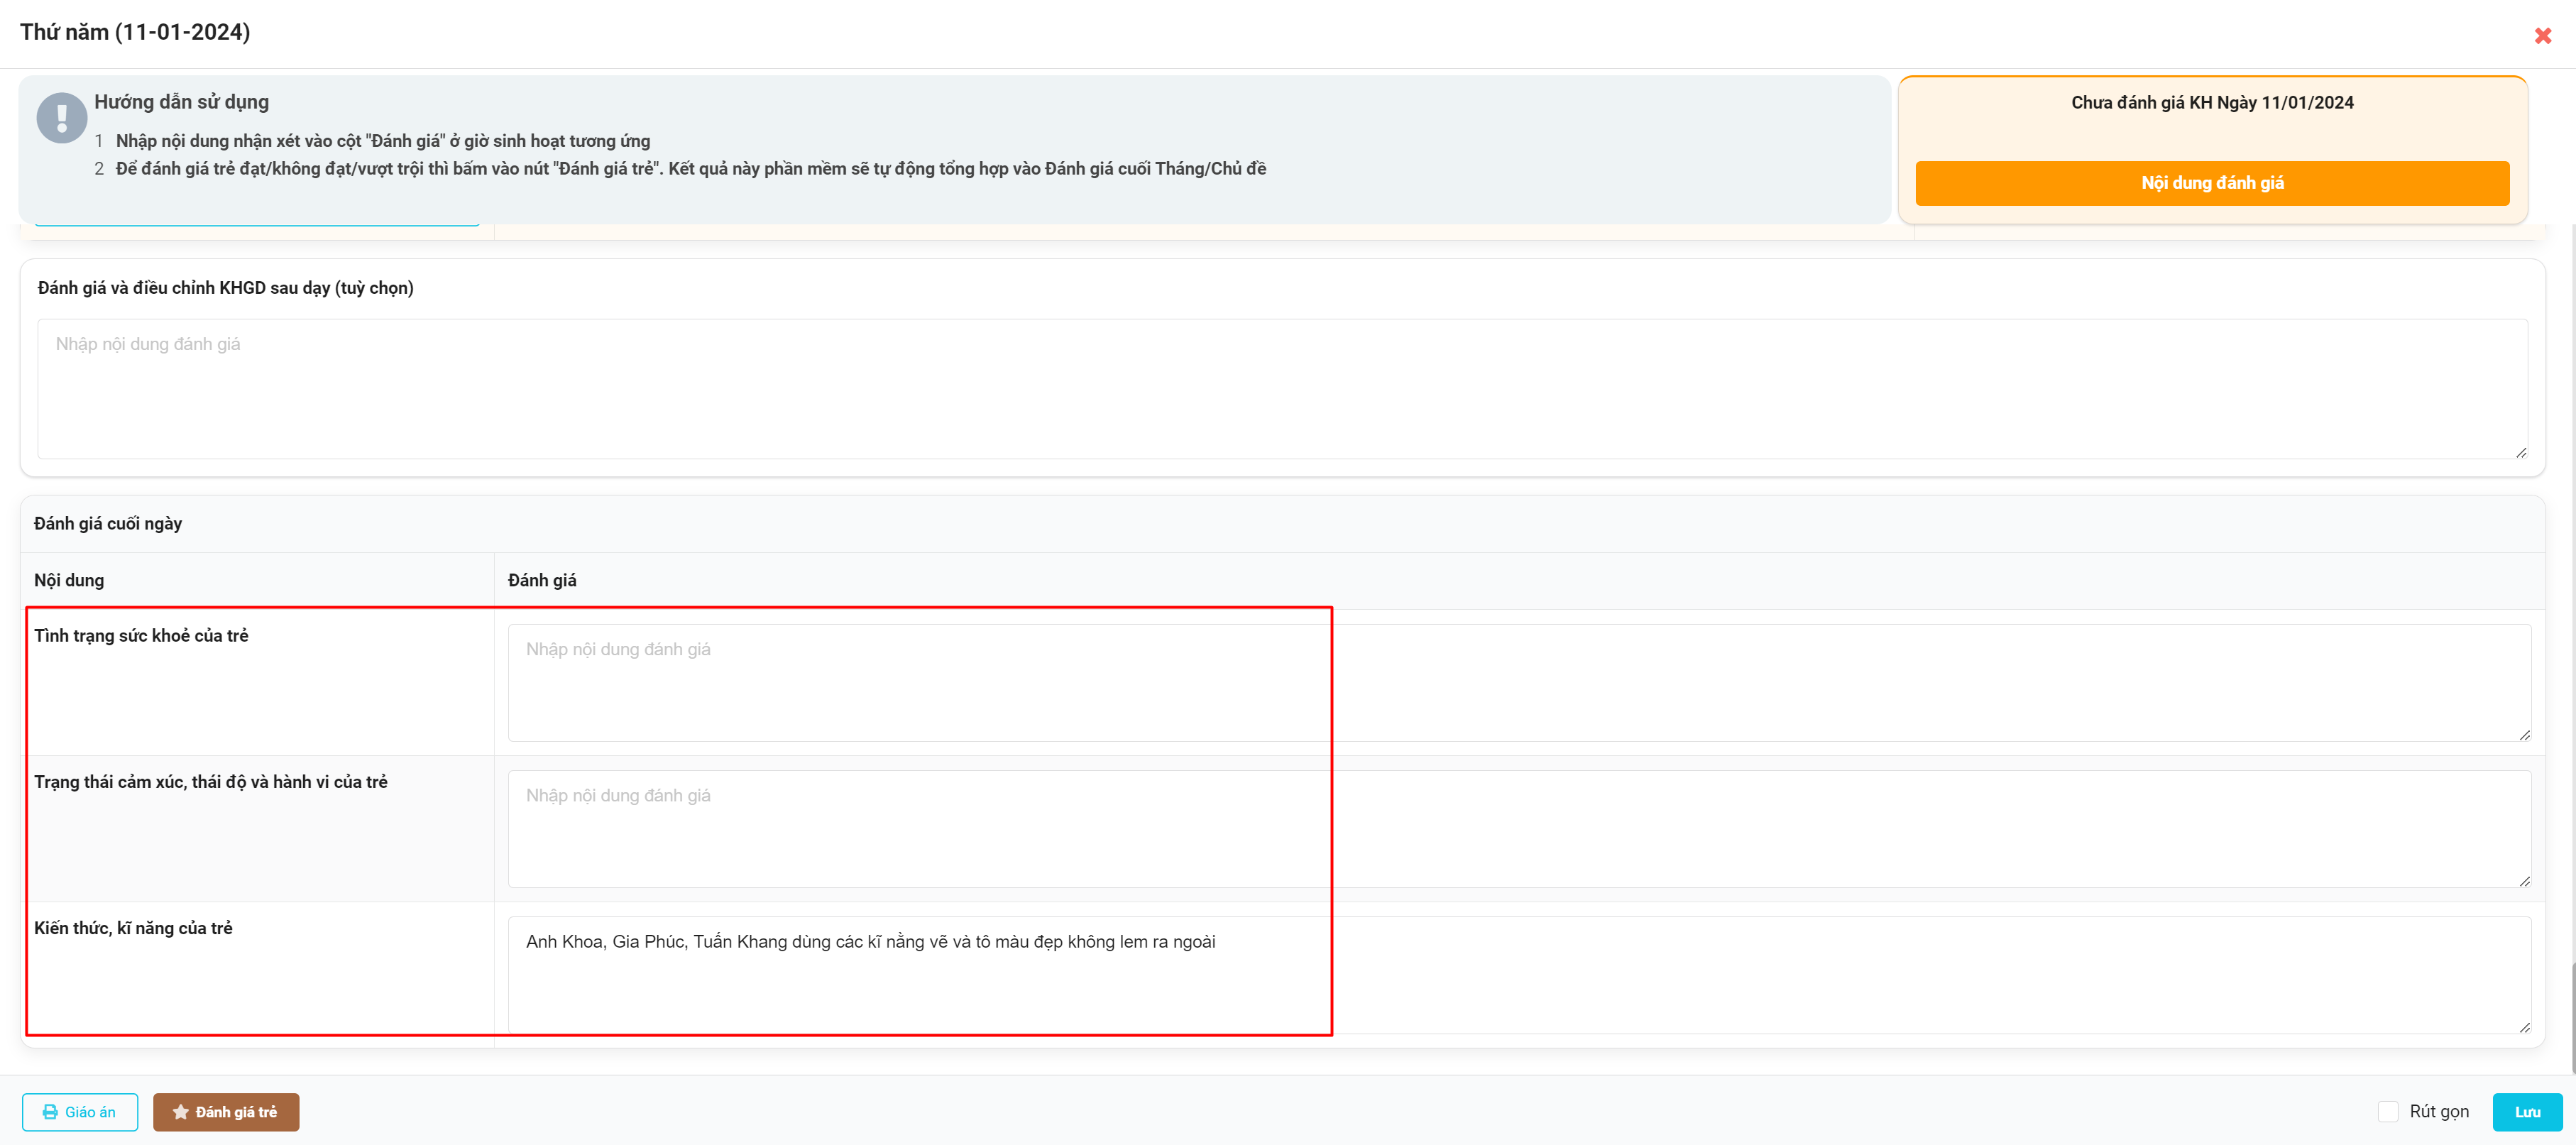2576x1145 pixels.
Task: Click the star icon on Đánh giá trẻ
Action: coord(181,1112)
